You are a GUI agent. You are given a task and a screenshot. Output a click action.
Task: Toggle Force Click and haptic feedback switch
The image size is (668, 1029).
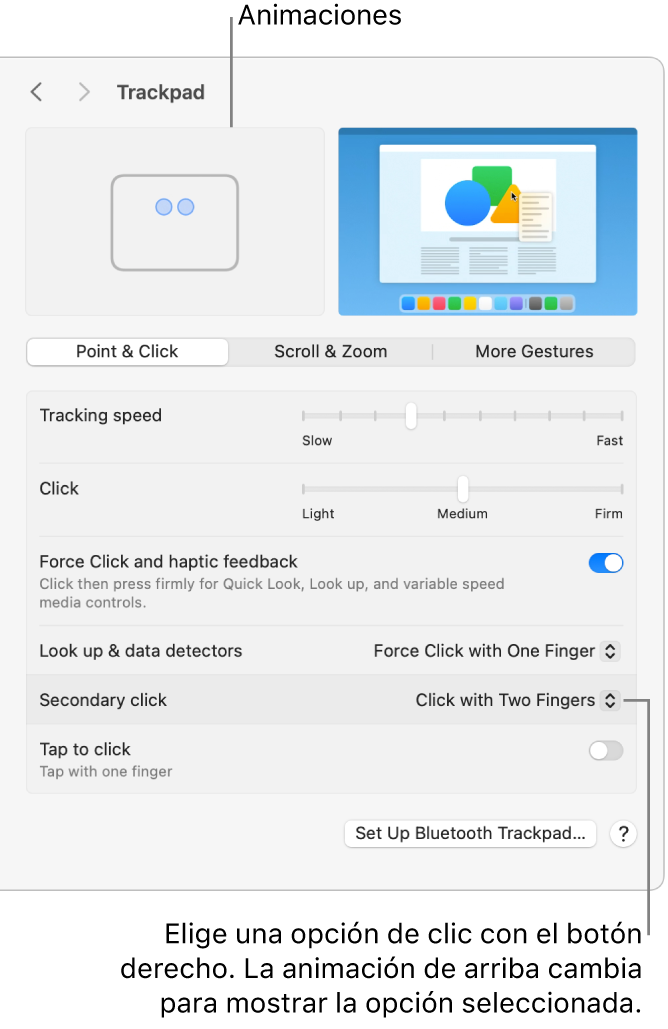[x=606, y=563]
